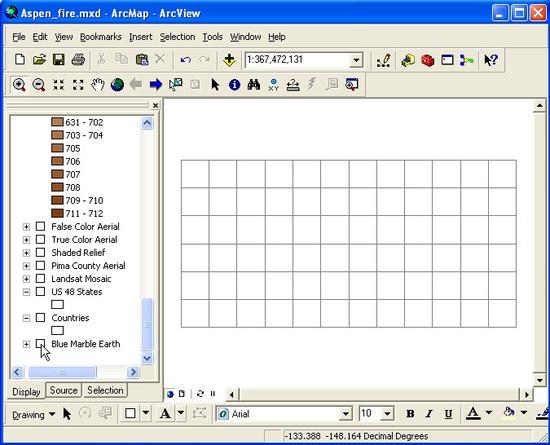Open the Bookmarks menu
The image size is (550, 445).
[x=101, y=37]
